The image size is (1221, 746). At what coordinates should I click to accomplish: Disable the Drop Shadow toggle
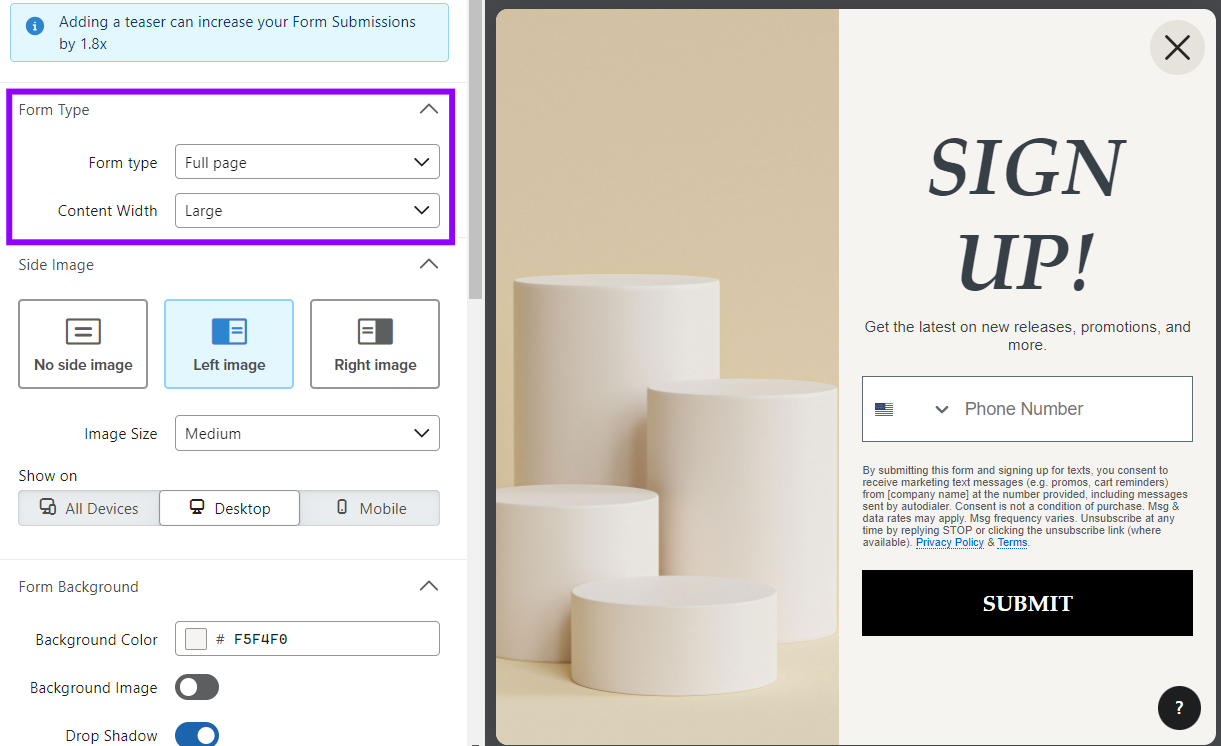197,734
